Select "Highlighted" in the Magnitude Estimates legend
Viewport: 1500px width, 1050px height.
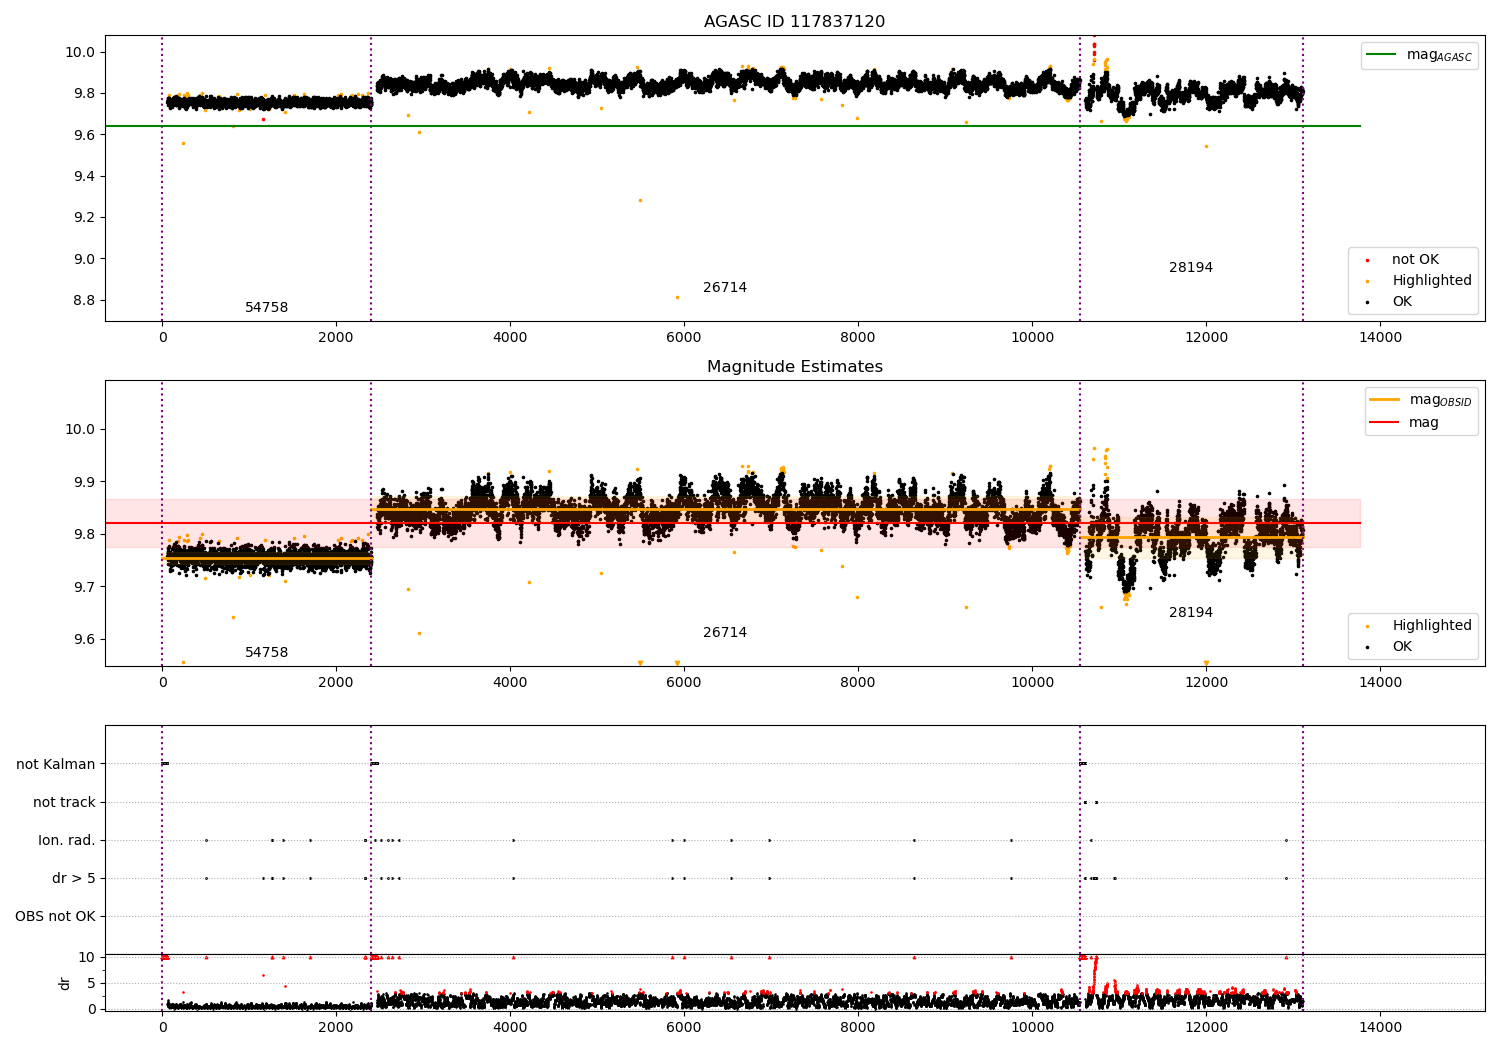(1432, 626)
